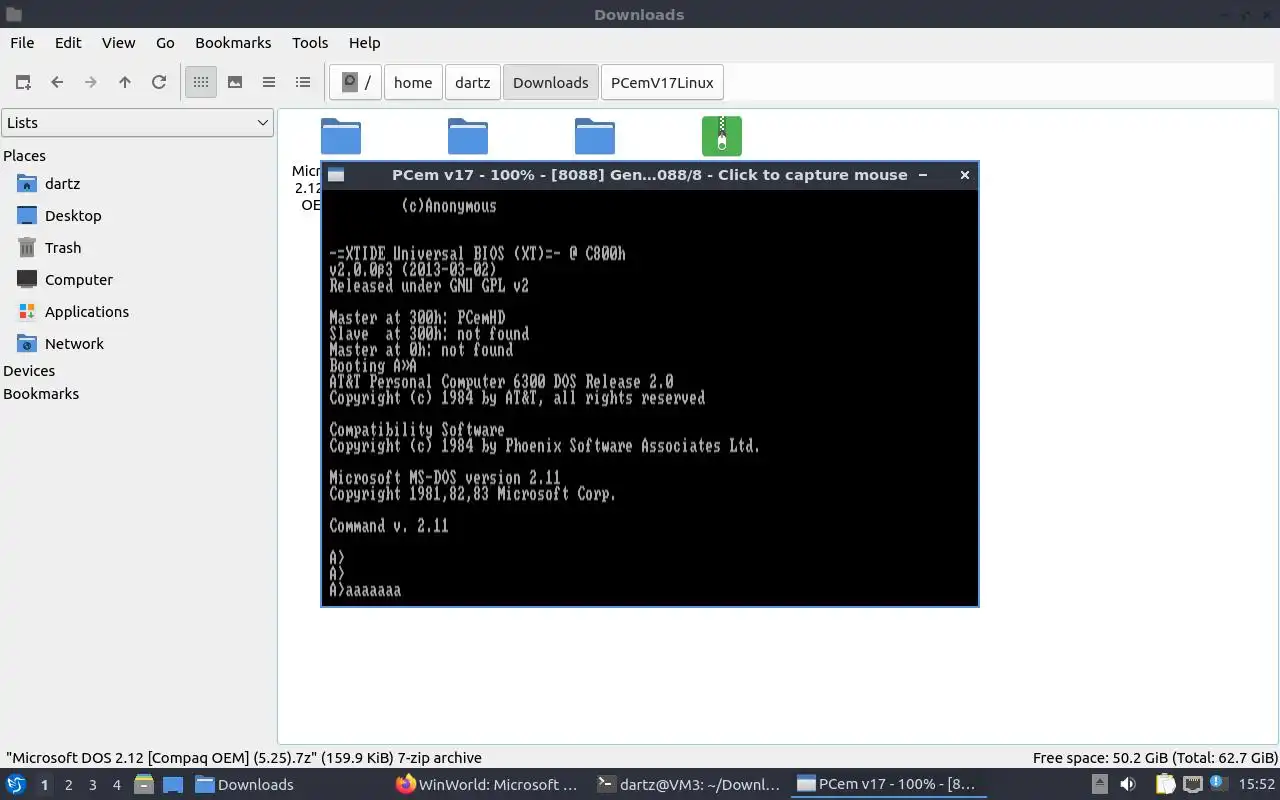Switch to workspace 4
The image size is (1280, 800).
[116, 785]
